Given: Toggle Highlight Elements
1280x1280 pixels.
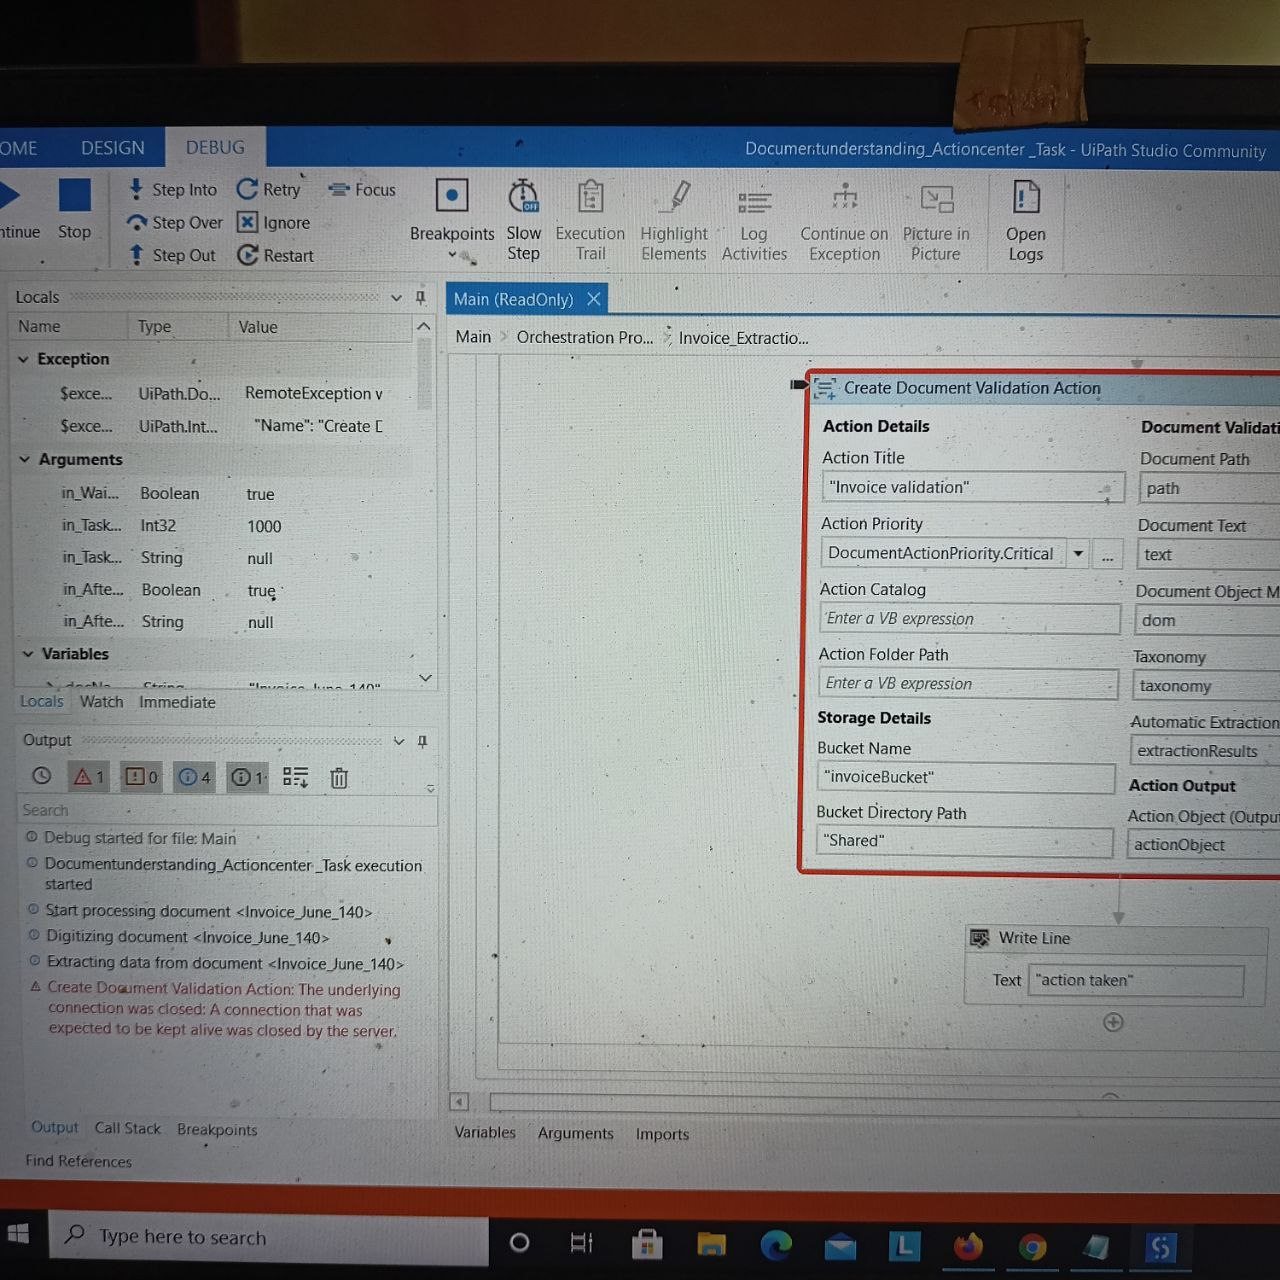Looking at the screenshot, I should [674, 220].
